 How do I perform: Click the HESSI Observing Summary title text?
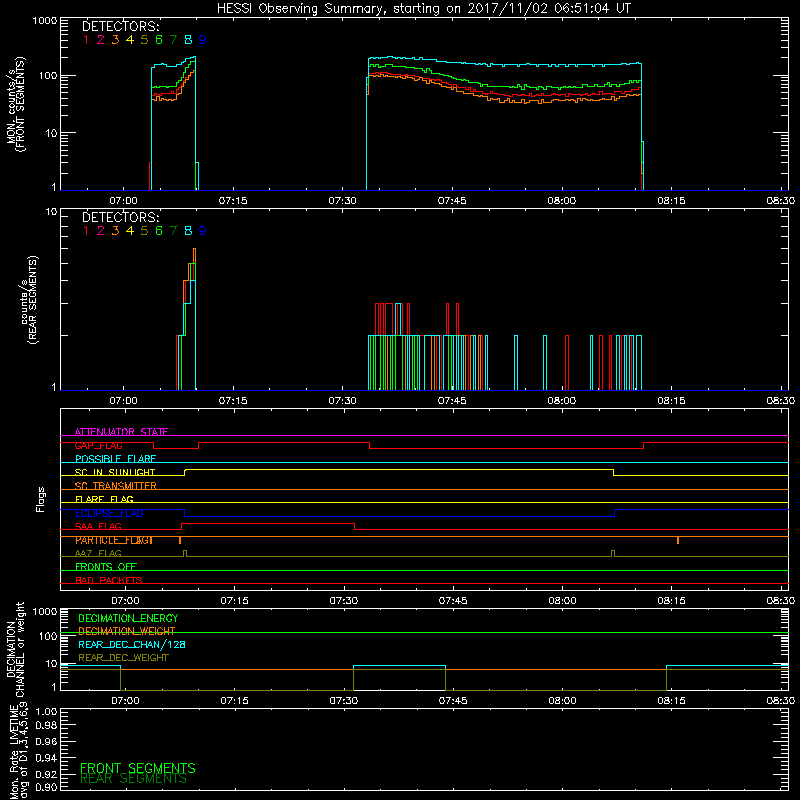(423, 9)
